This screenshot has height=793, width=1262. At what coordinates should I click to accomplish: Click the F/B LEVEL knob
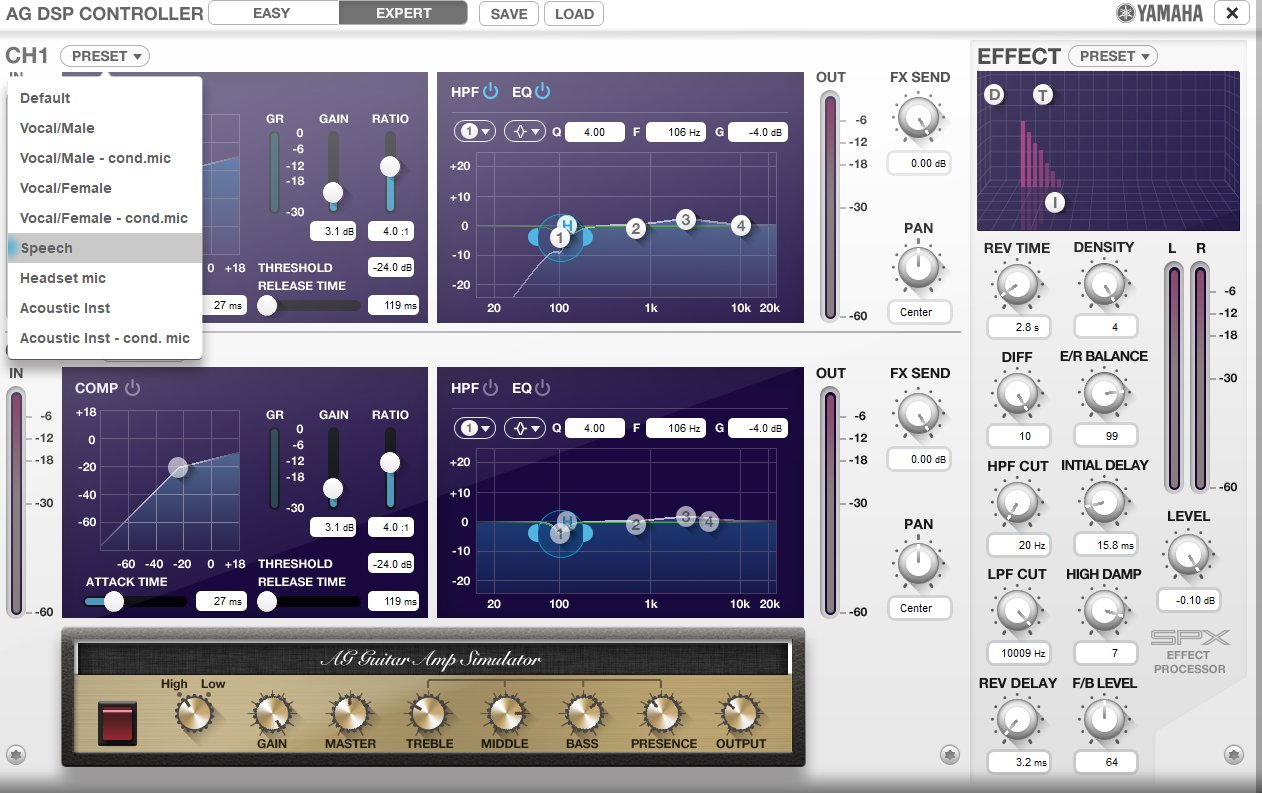[x=1103, y=721]
